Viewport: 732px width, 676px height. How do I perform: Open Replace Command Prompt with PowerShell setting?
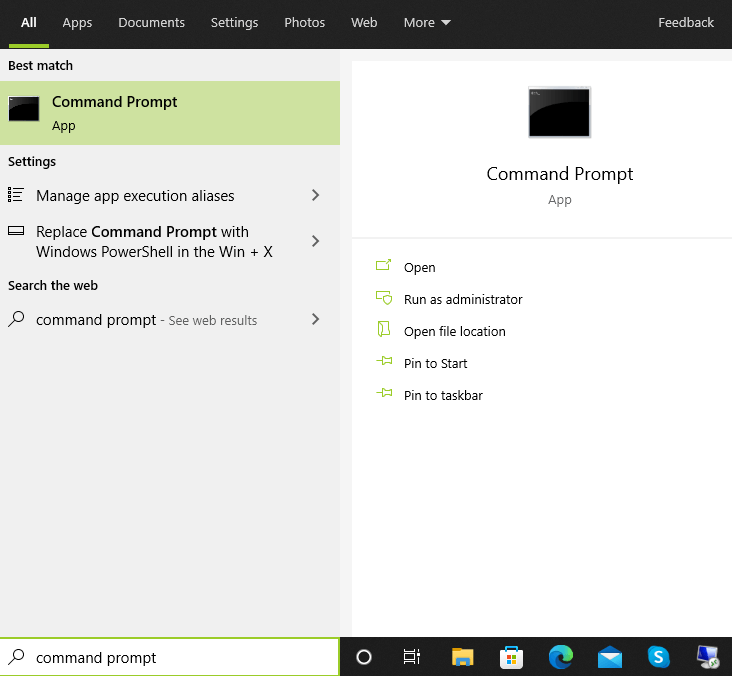(170, 242)
